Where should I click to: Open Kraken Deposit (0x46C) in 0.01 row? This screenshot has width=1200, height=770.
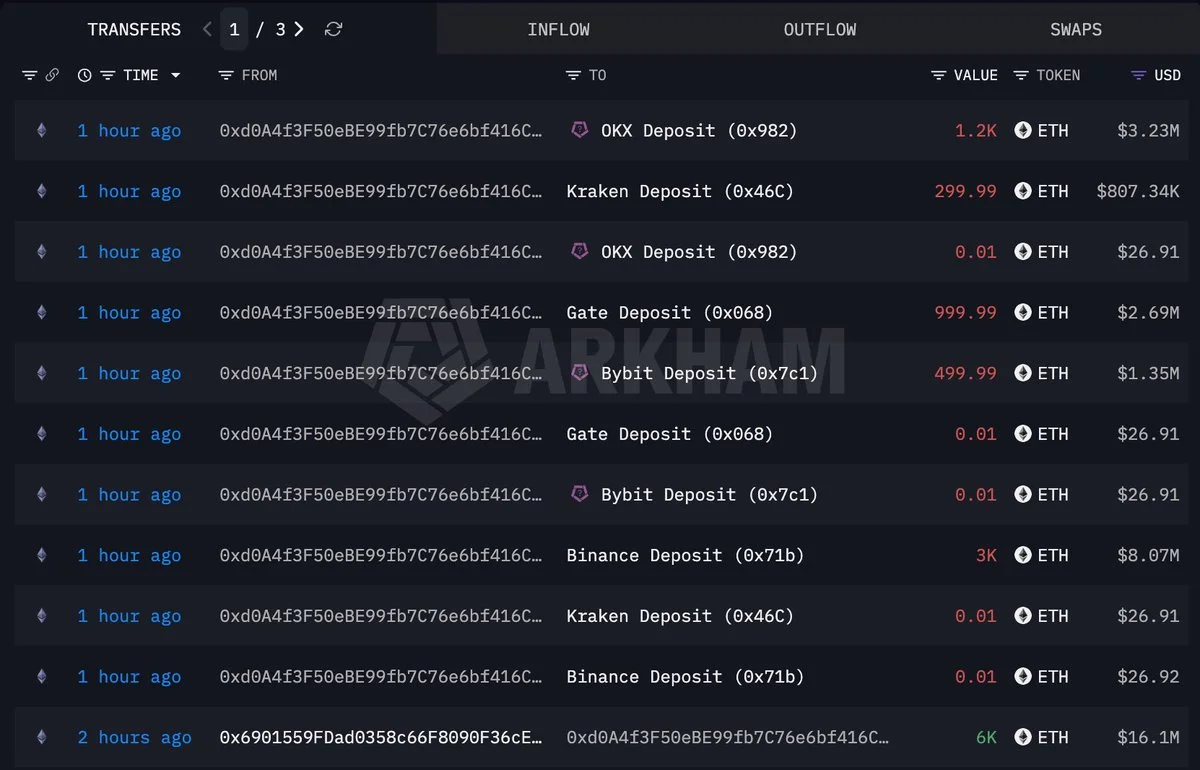click(x=680, y=616)
